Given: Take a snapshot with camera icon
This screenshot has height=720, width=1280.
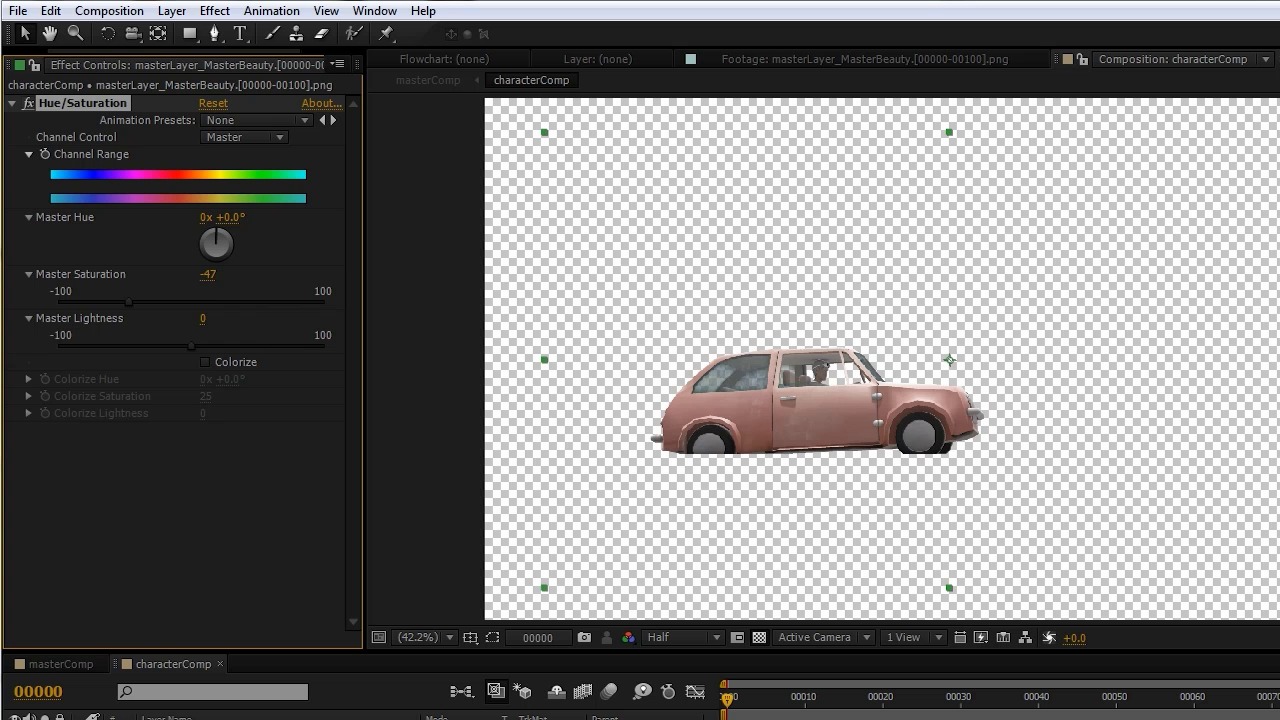Looking at the screenshot, I should pyautogui.click(x=584, y=637).
